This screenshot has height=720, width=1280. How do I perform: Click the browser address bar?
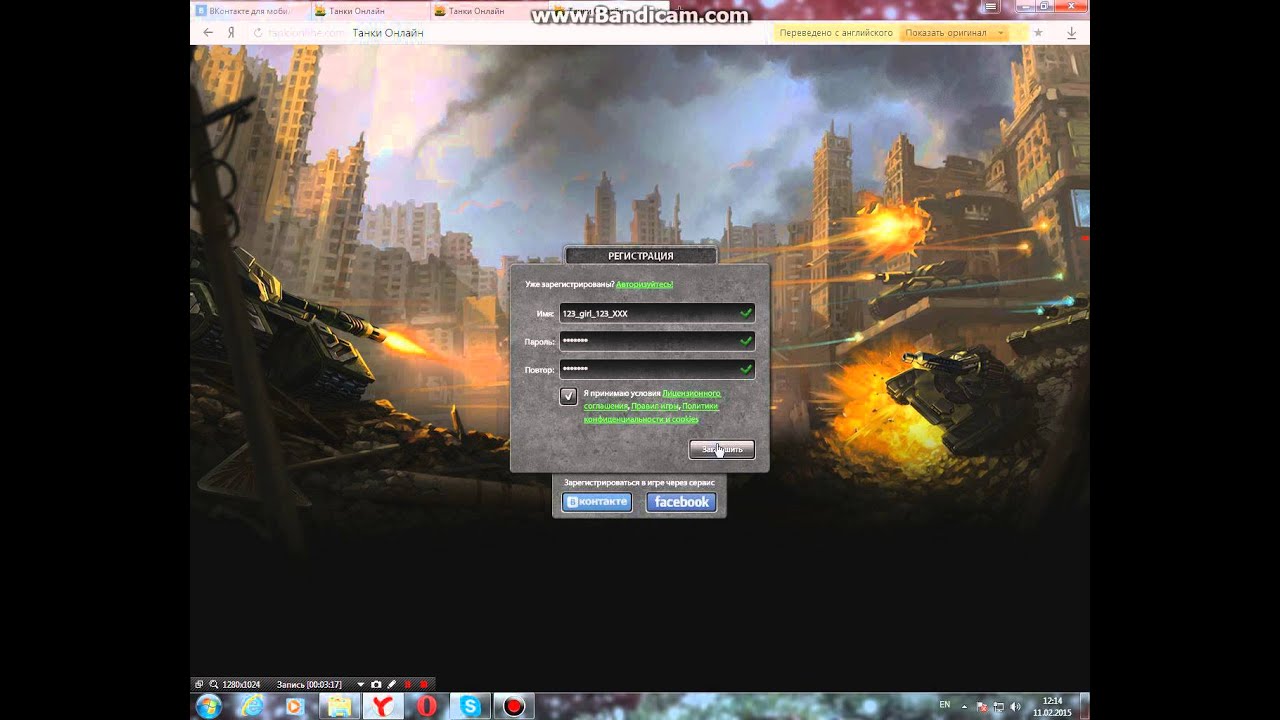coord(510,33)
